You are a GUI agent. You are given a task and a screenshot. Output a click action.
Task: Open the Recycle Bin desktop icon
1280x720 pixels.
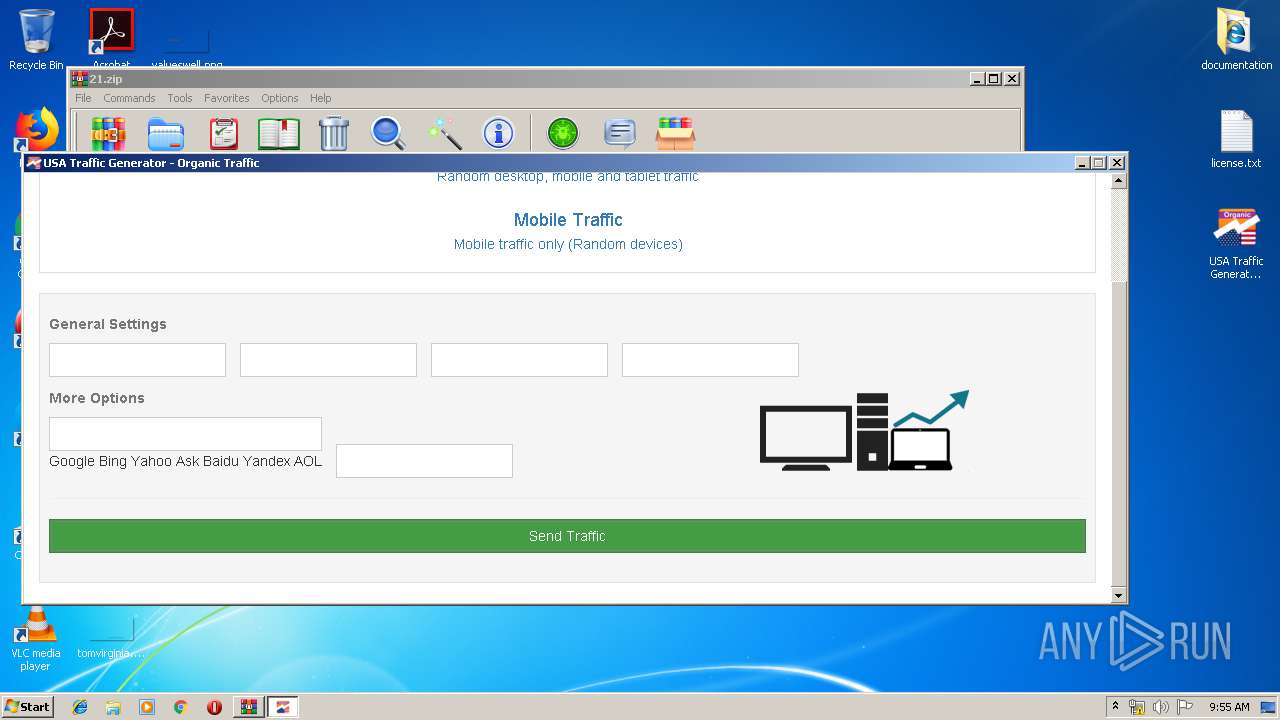[x=36, y=40]
